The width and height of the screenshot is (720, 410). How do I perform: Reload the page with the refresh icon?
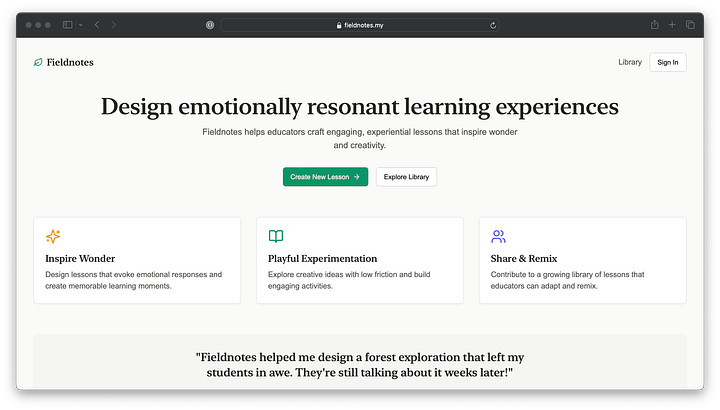click(493, 25)
